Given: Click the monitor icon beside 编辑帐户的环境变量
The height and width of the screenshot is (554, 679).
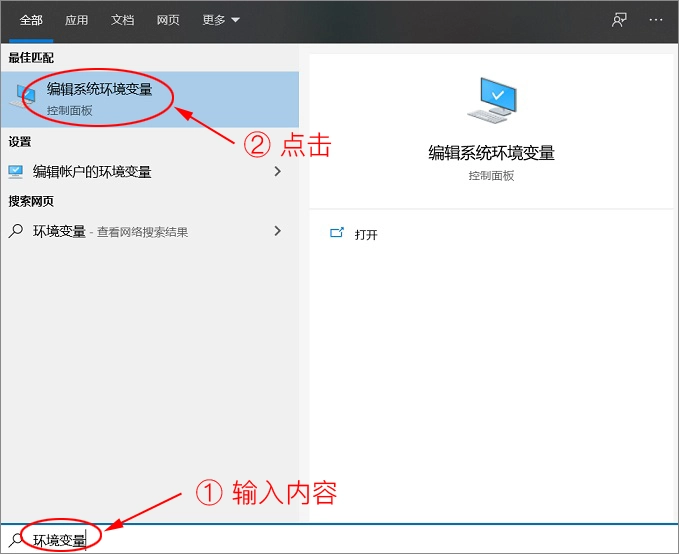Looking at the screenshot, I should point(16,172).
